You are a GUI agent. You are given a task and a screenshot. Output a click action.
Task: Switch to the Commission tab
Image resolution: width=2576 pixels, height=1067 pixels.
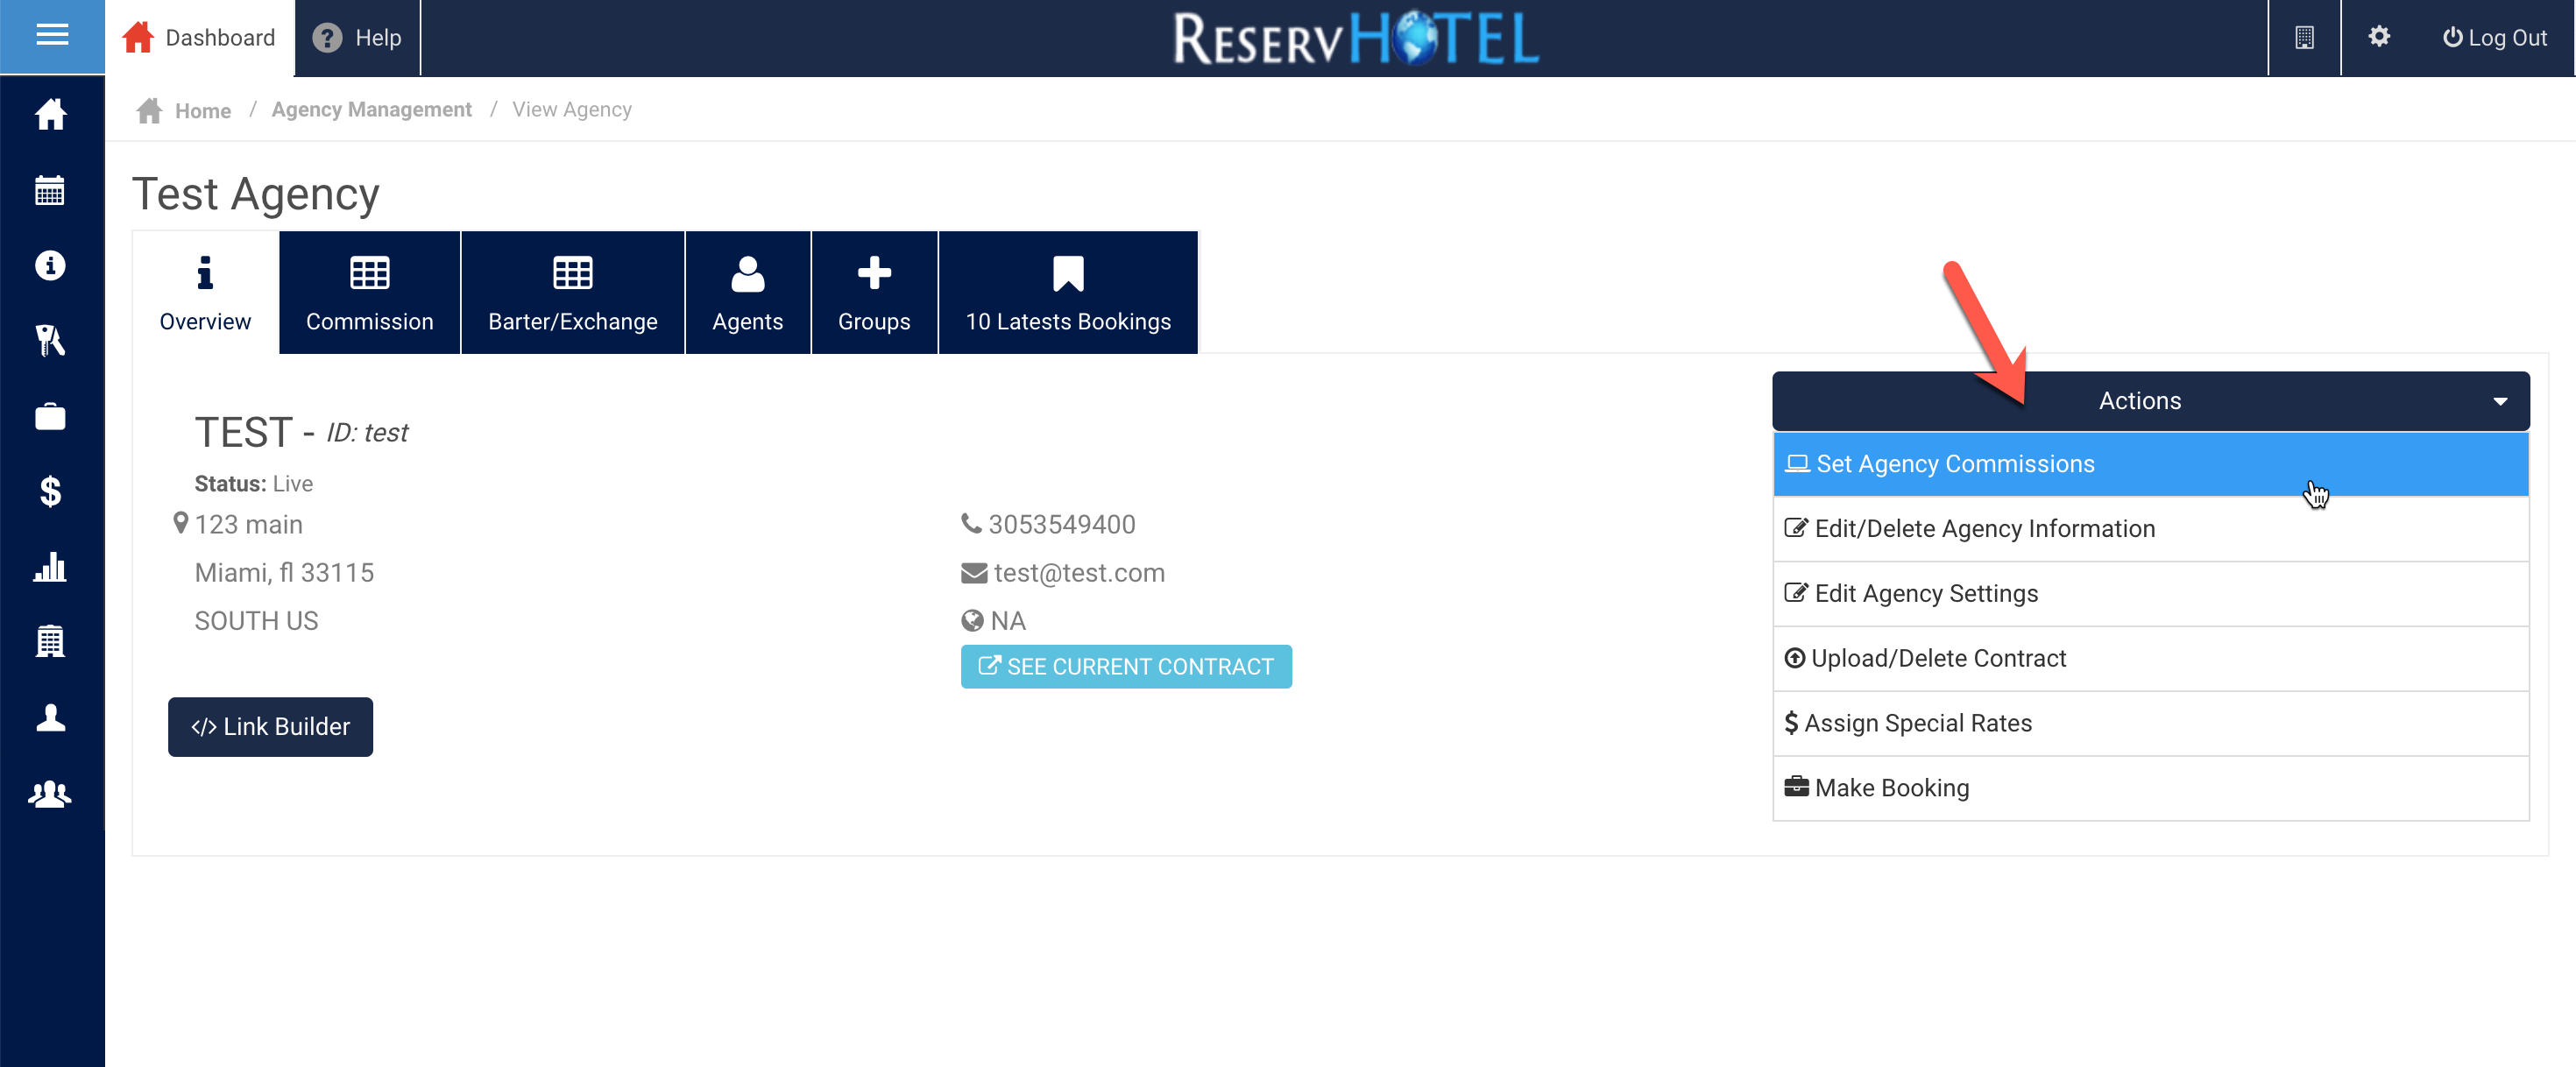coord(369,293)
